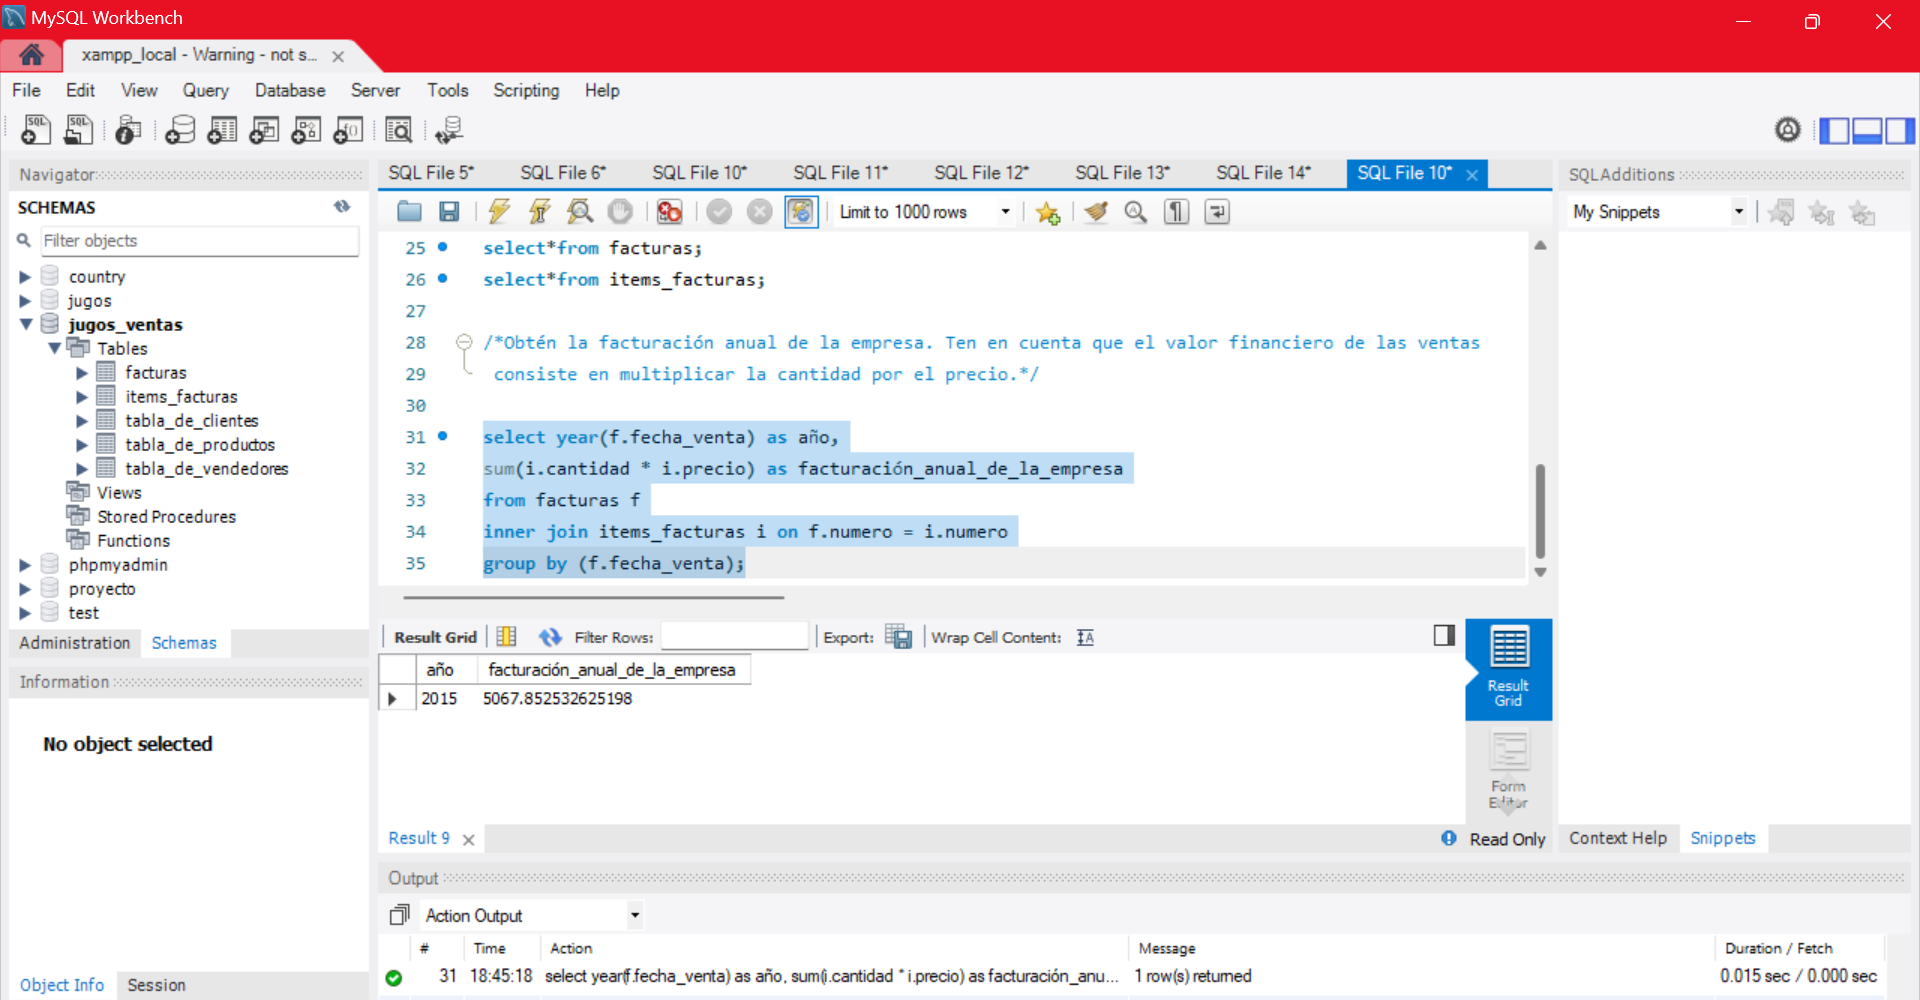The width and height of the screenshot is (1920, 1000).
Task: Open a SQL script file in new tab
Action: (x=79, y=130)
